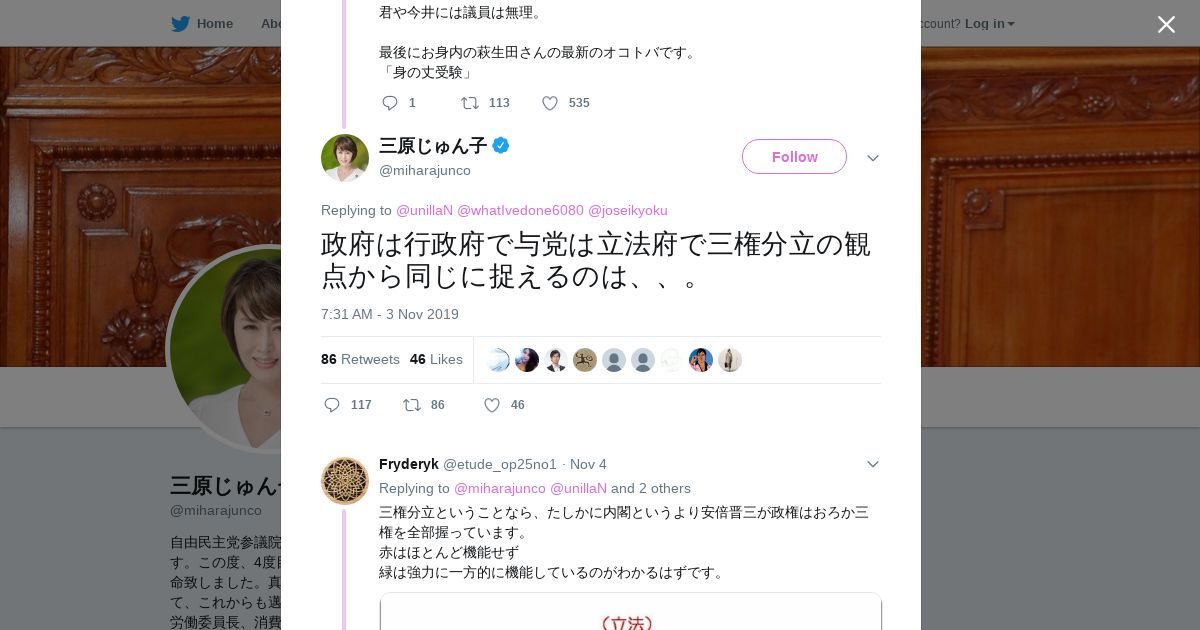Click 三原じゅん子's tweet avatar
1200x630 pixels.
pyautogui.click(x=345, y=158)
